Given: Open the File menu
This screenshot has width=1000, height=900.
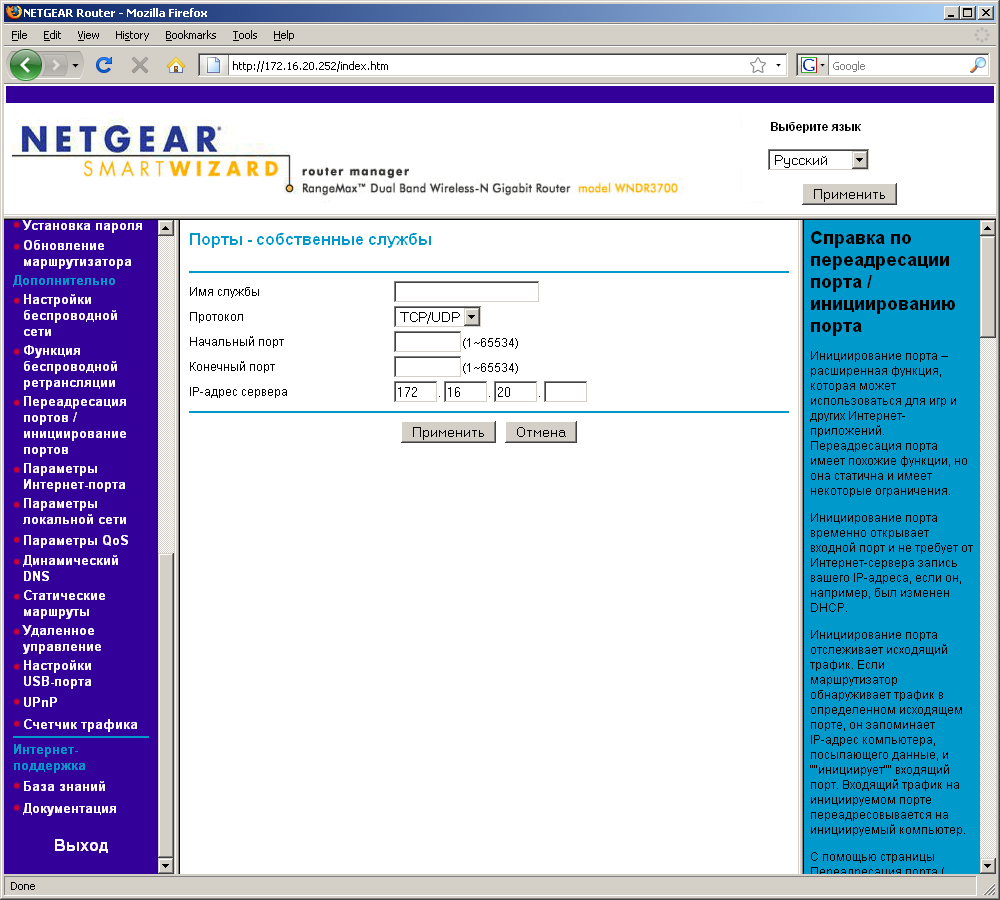Looking at the screenshot, I should pos(19,35).
